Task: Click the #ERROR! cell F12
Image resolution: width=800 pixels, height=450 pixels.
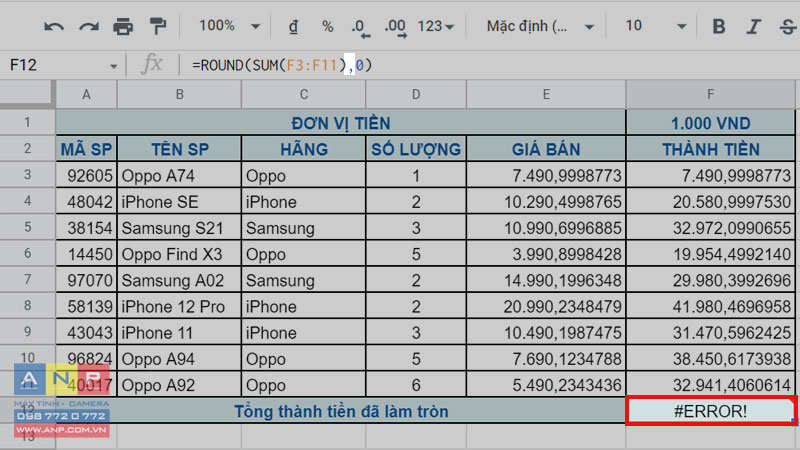Action: click(710, 411)
